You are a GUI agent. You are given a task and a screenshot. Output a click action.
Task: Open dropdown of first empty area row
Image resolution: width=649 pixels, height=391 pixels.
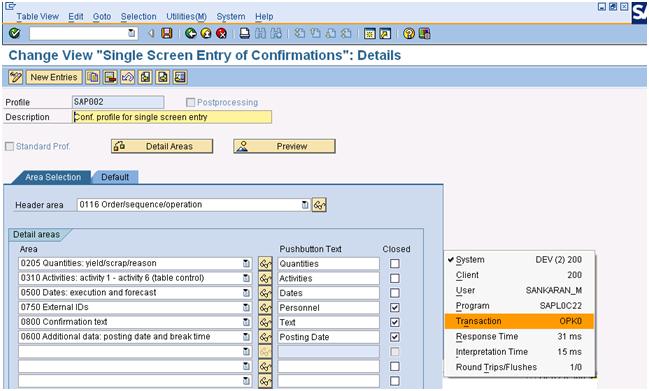point(246,352)
